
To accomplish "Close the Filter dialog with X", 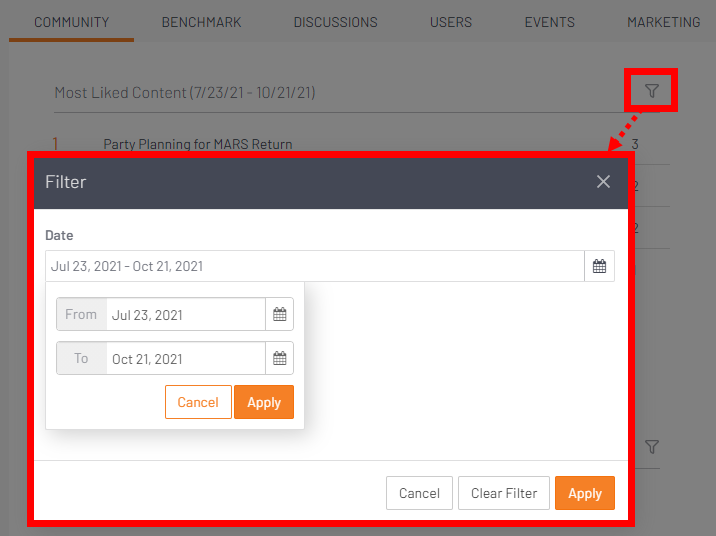I will click(x=603, y=181).
